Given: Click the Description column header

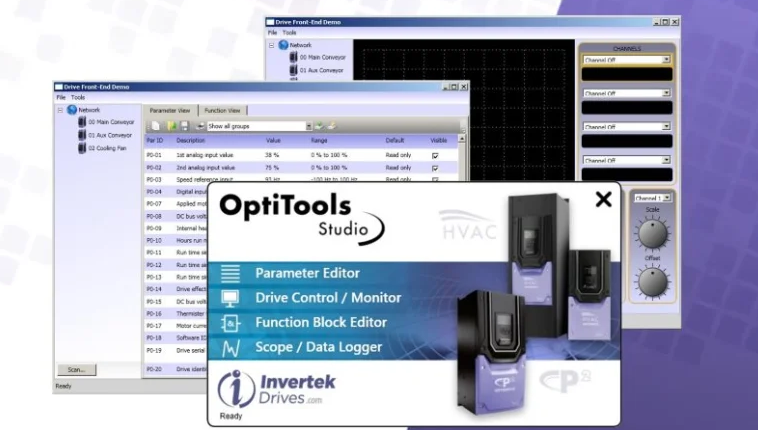Looking at the screenshot, I should 190,140.
